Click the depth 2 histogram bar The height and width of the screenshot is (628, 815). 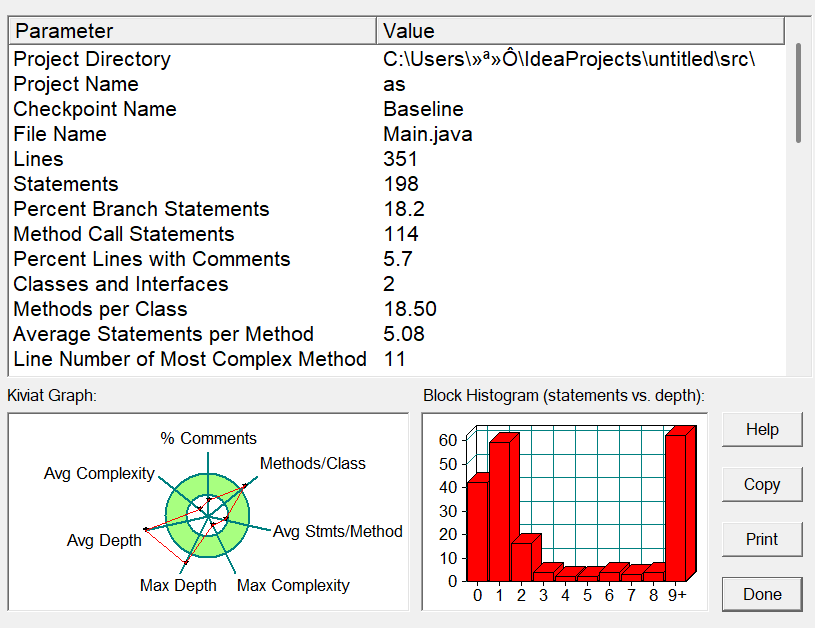(x=521, y=562)
